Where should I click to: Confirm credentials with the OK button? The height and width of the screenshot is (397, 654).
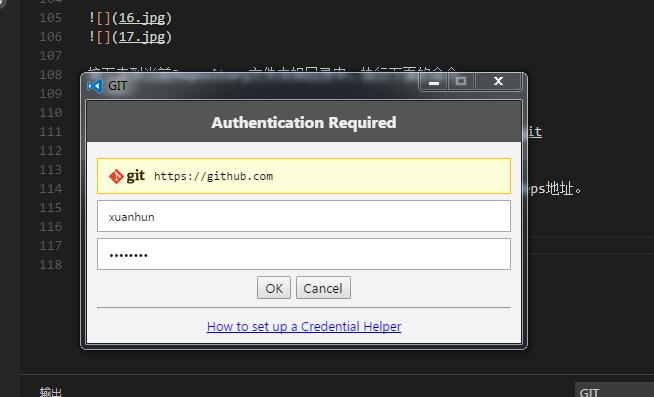point(274,288)
